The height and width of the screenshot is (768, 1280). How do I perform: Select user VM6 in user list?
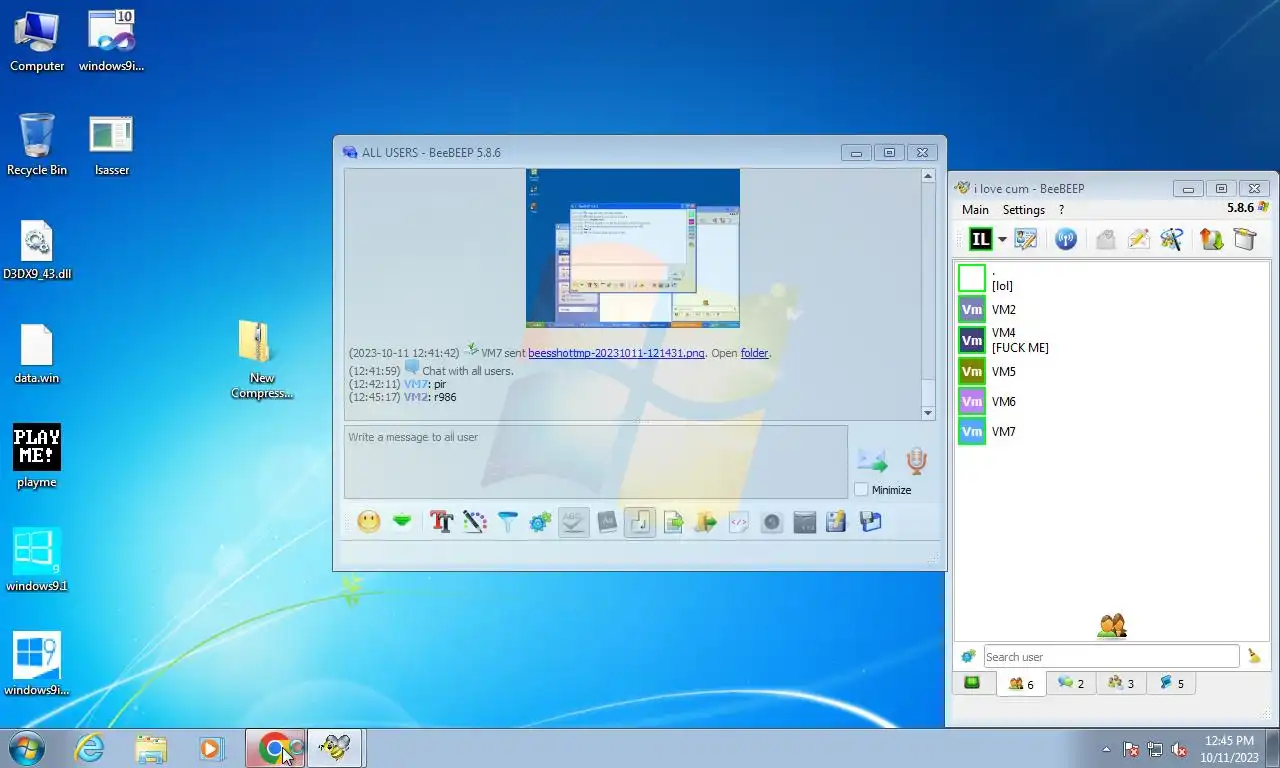(1110, 402)
